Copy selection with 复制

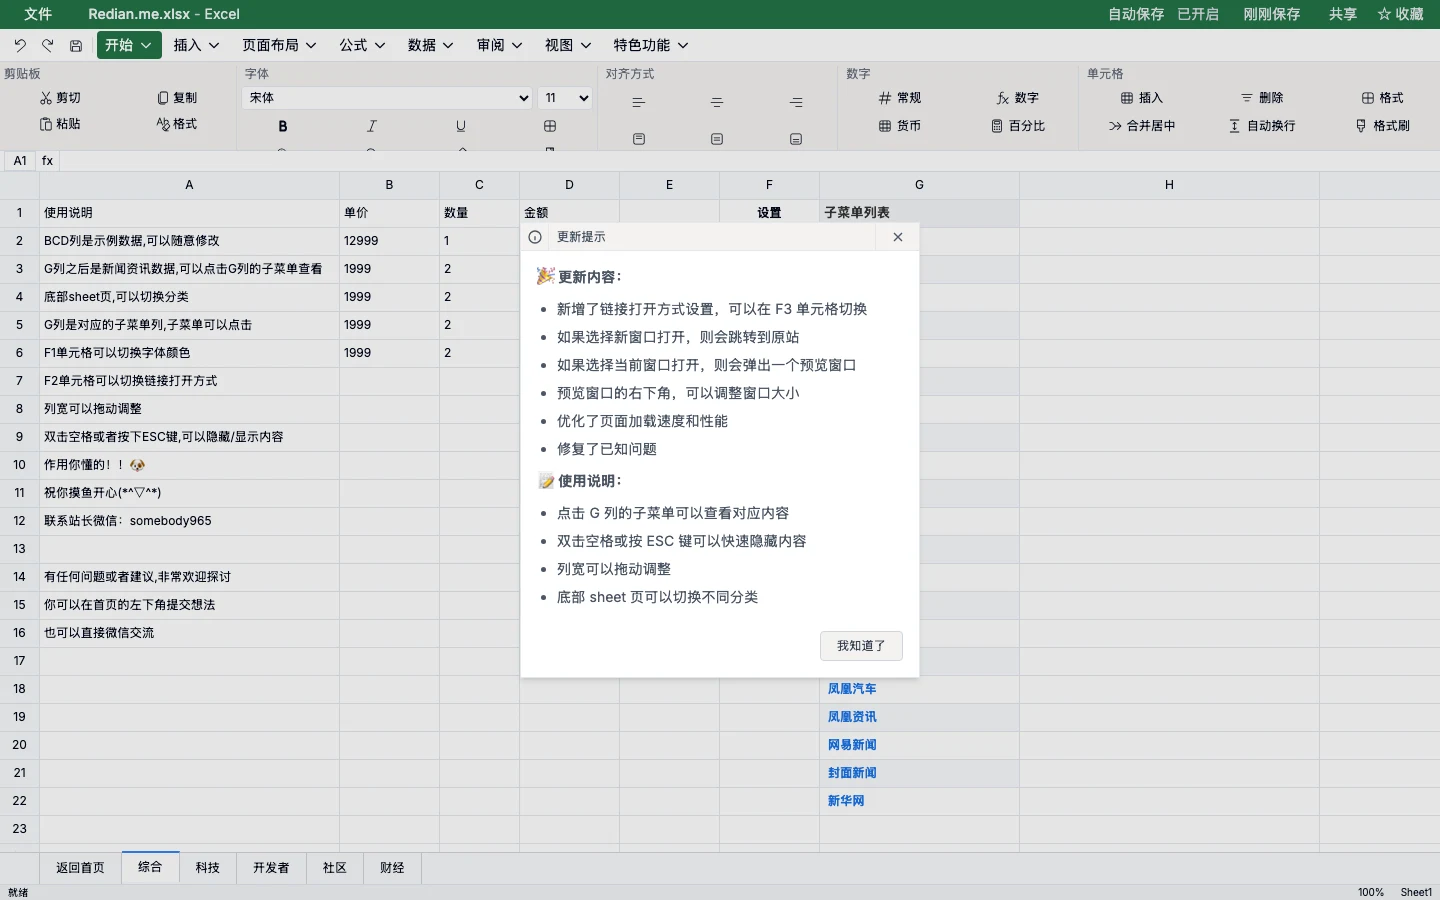[x=177, y=98]
